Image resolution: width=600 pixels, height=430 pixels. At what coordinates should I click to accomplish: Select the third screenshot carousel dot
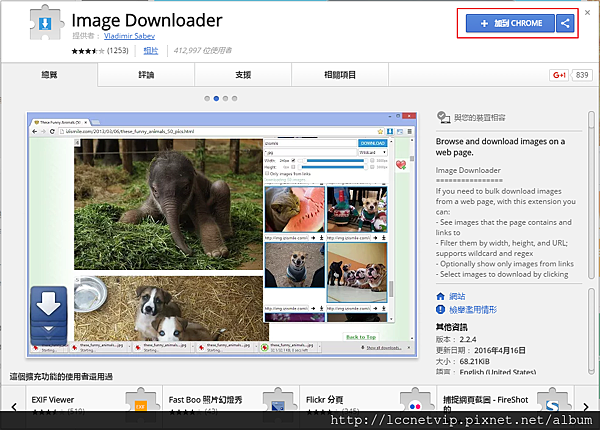[x=225, y=98]
